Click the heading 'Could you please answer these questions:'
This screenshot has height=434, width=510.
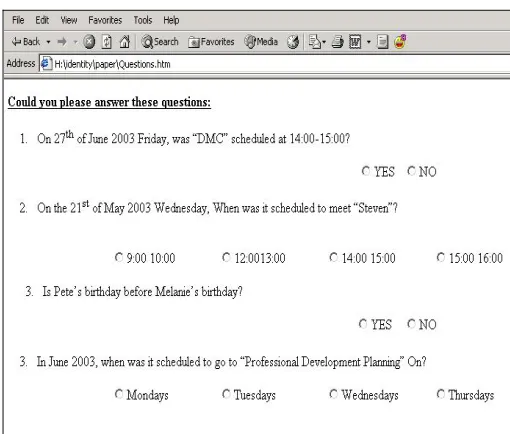click(x=109, y=102)
